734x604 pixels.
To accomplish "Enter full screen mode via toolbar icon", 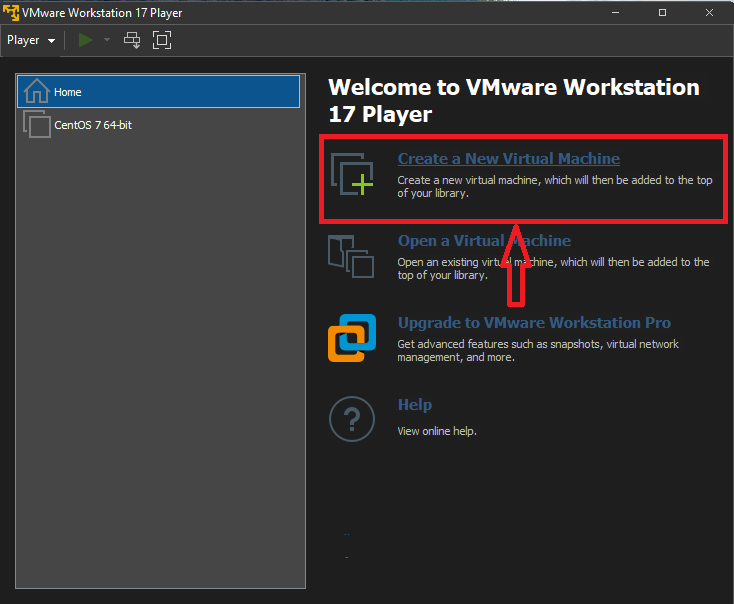I will 162,40.
